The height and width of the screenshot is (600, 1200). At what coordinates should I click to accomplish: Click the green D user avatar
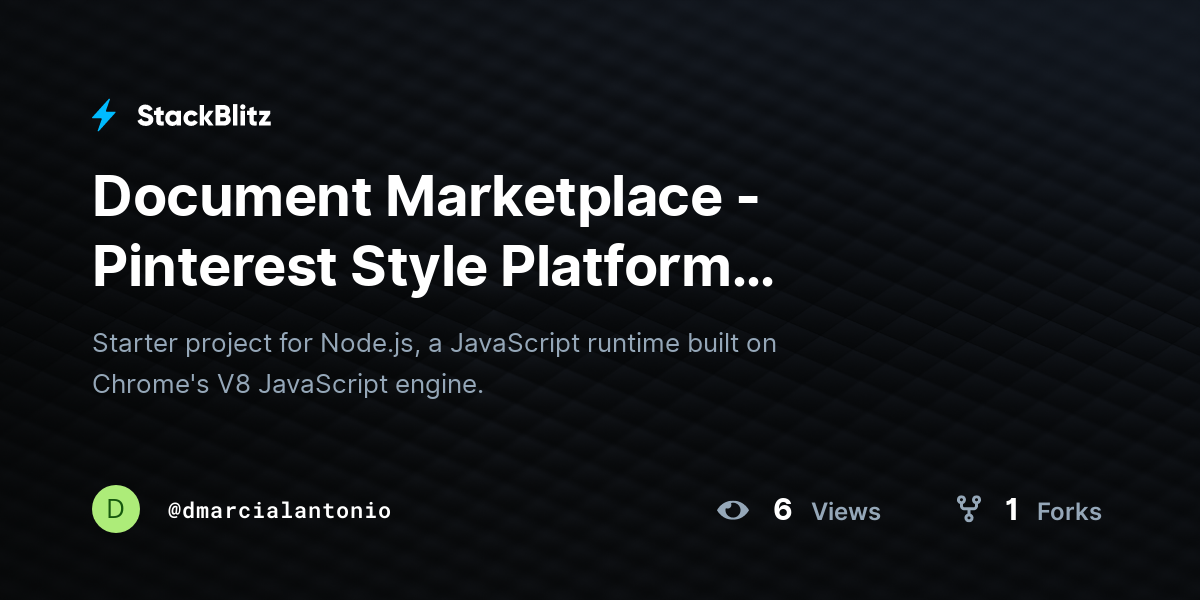pos(116,509)
